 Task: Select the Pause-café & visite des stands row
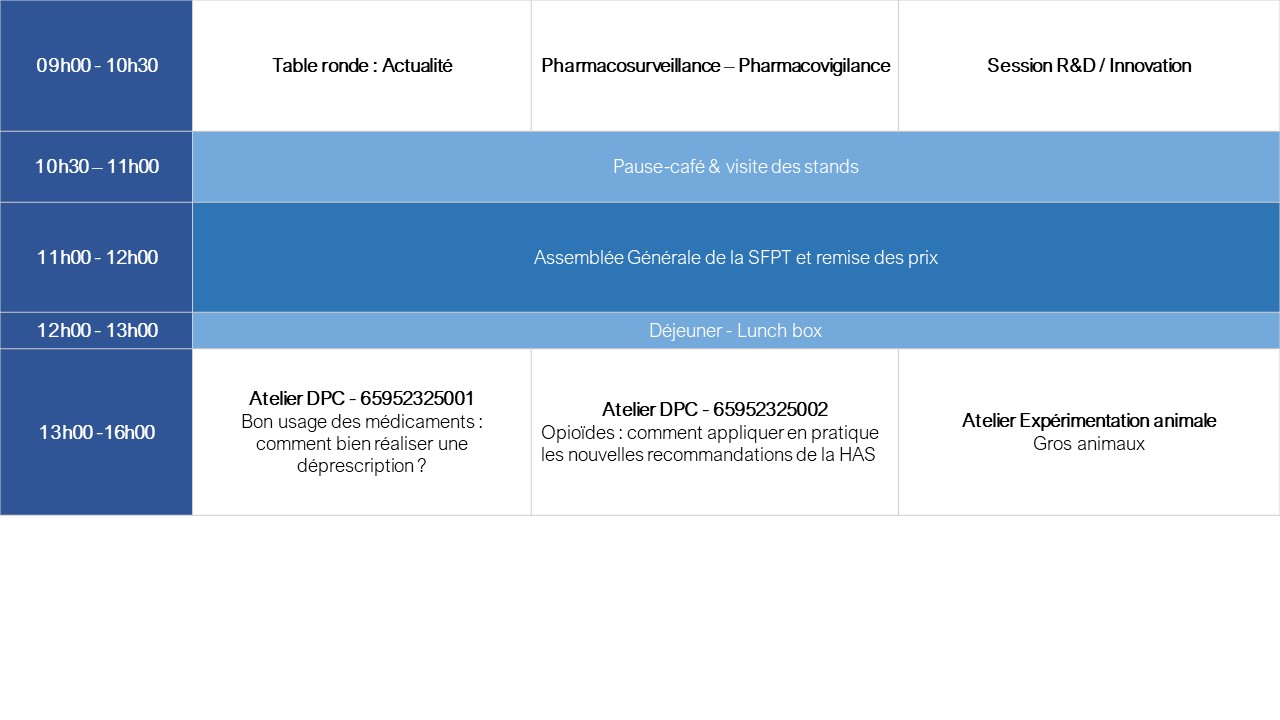tap(736, 167)
